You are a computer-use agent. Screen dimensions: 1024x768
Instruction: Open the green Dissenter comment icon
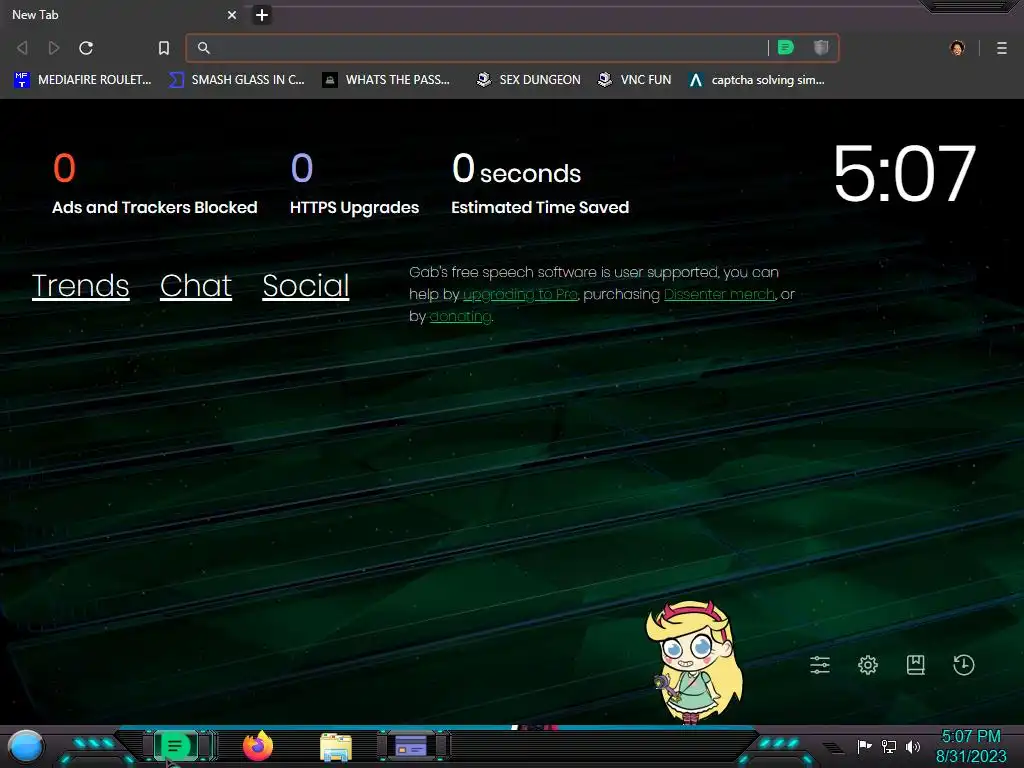coord(786,47)
